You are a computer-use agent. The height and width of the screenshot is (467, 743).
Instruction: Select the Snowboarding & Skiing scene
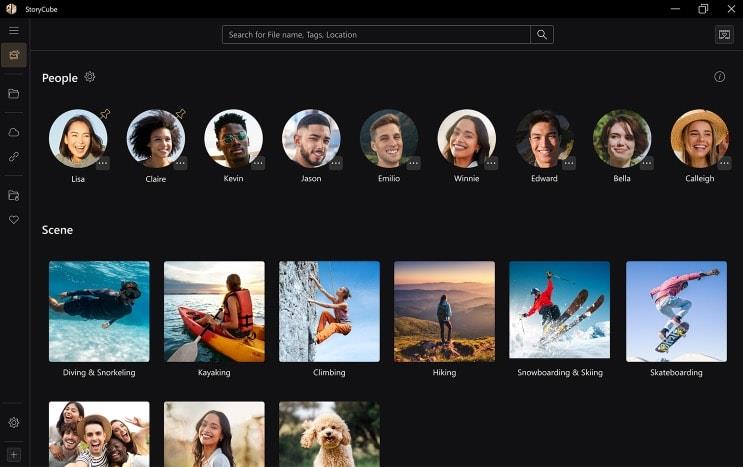(559, 311)
